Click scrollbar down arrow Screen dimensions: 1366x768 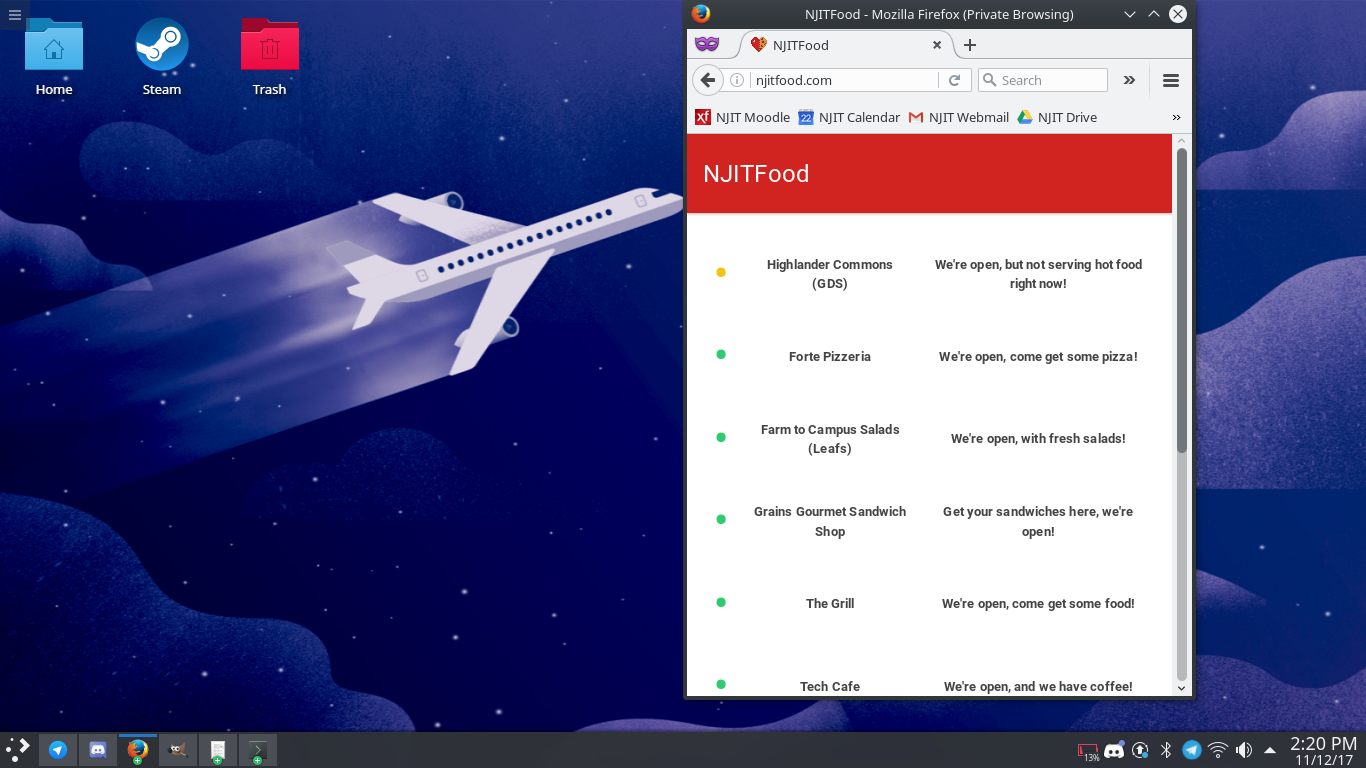[x=1182, y=688]
